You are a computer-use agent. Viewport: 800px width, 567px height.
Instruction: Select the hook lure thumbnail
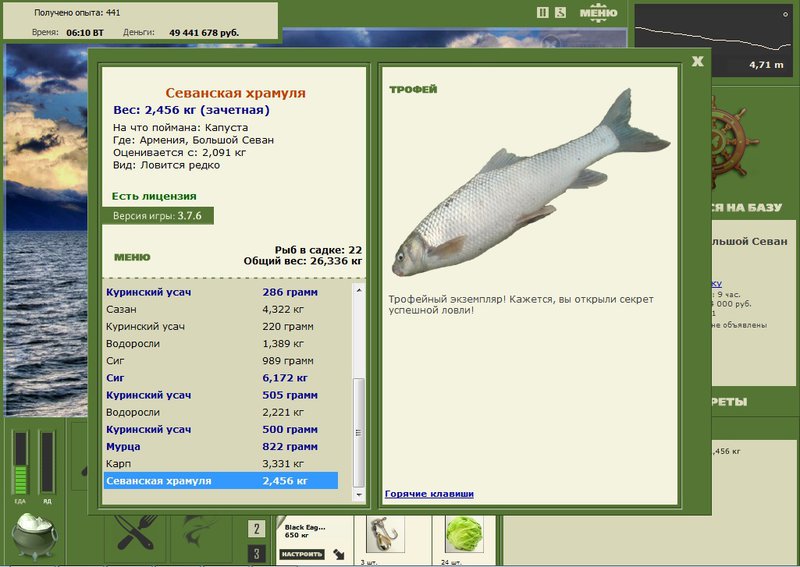(x=386, y=534)
